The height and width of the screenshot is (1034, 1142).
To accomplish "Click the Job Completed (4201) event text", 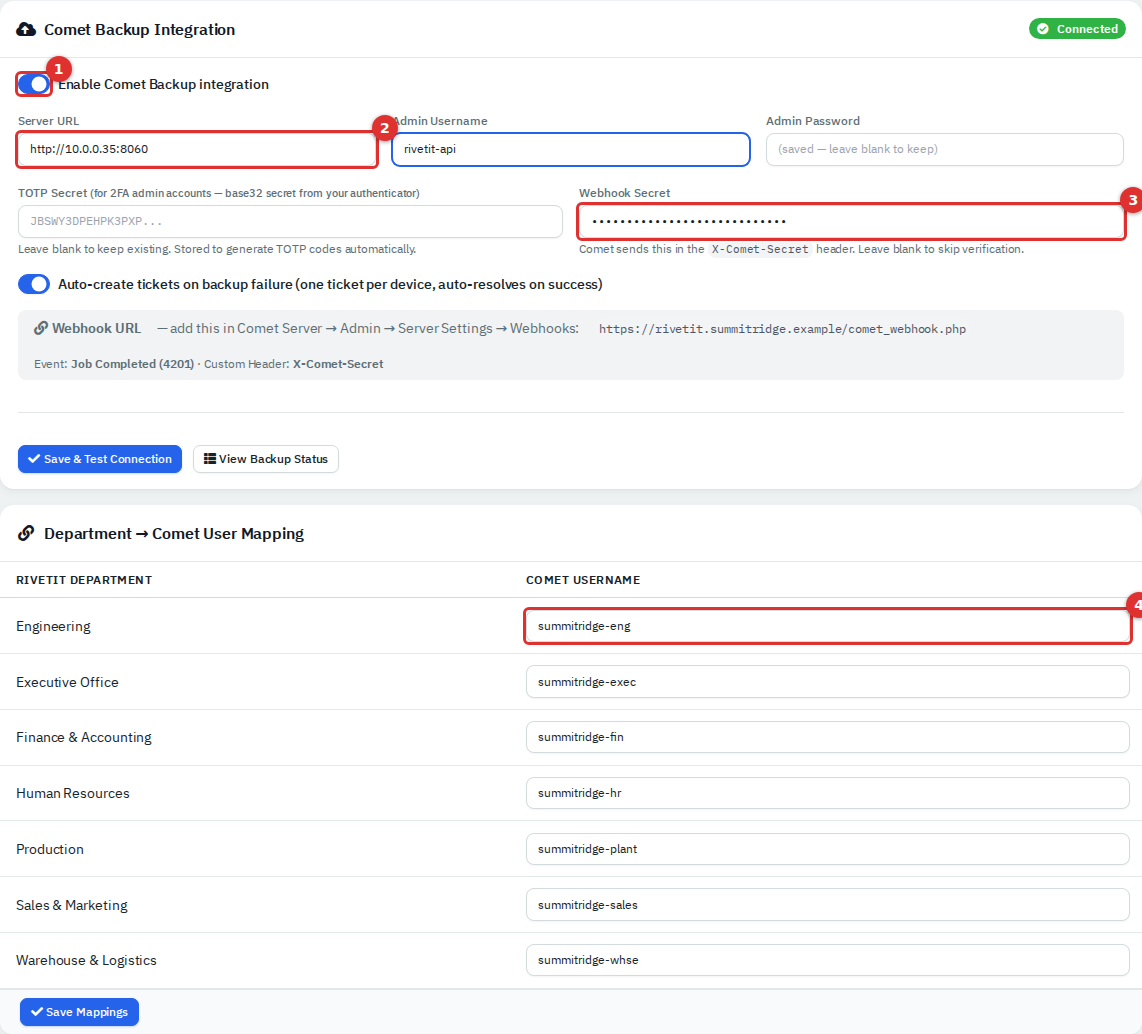I will tap(133, 364).
